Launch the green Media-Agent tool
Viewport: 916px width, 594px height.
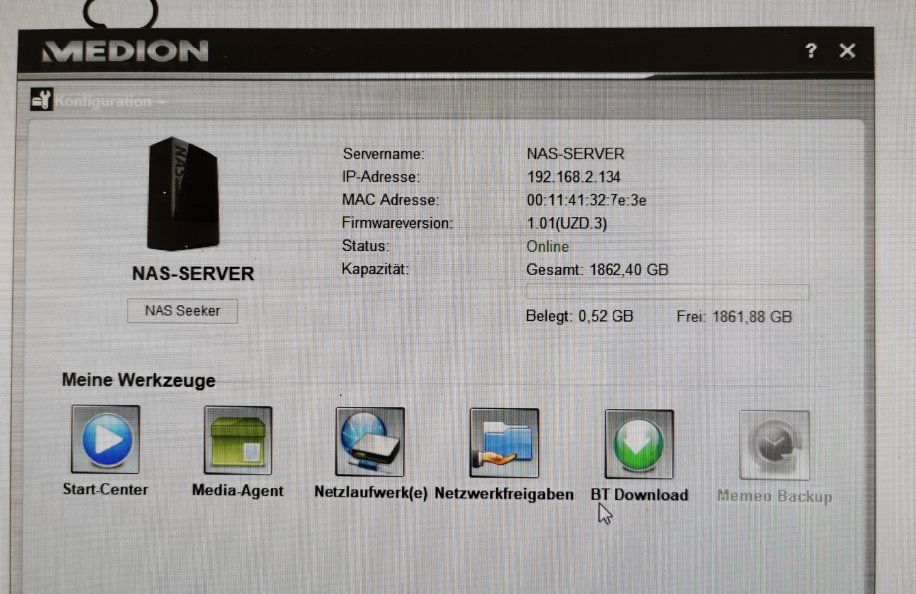tap(238, 440)
